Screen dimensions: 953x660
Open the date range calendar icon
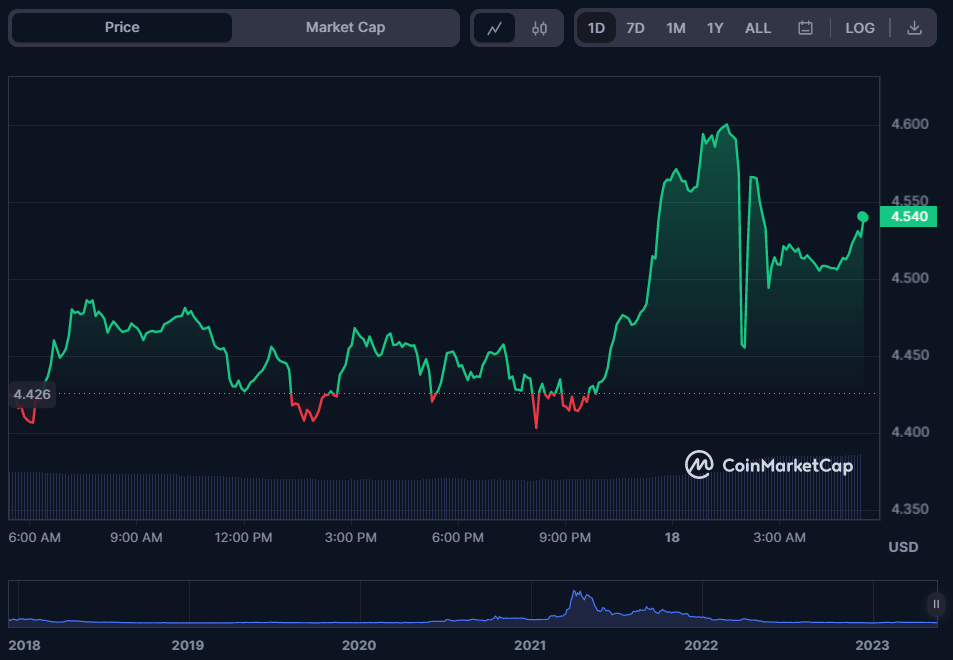(805, 27)
